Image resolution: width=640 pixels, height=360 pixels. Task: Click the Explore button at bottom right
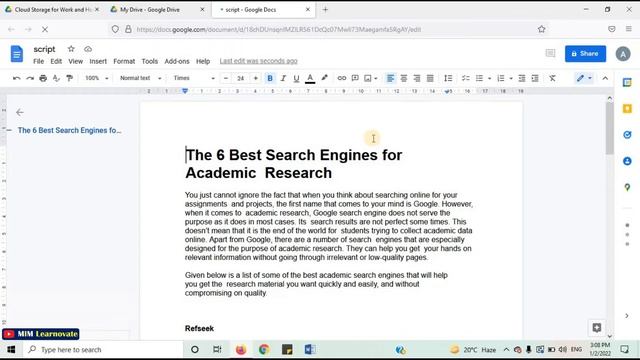(x=597, y=327)
